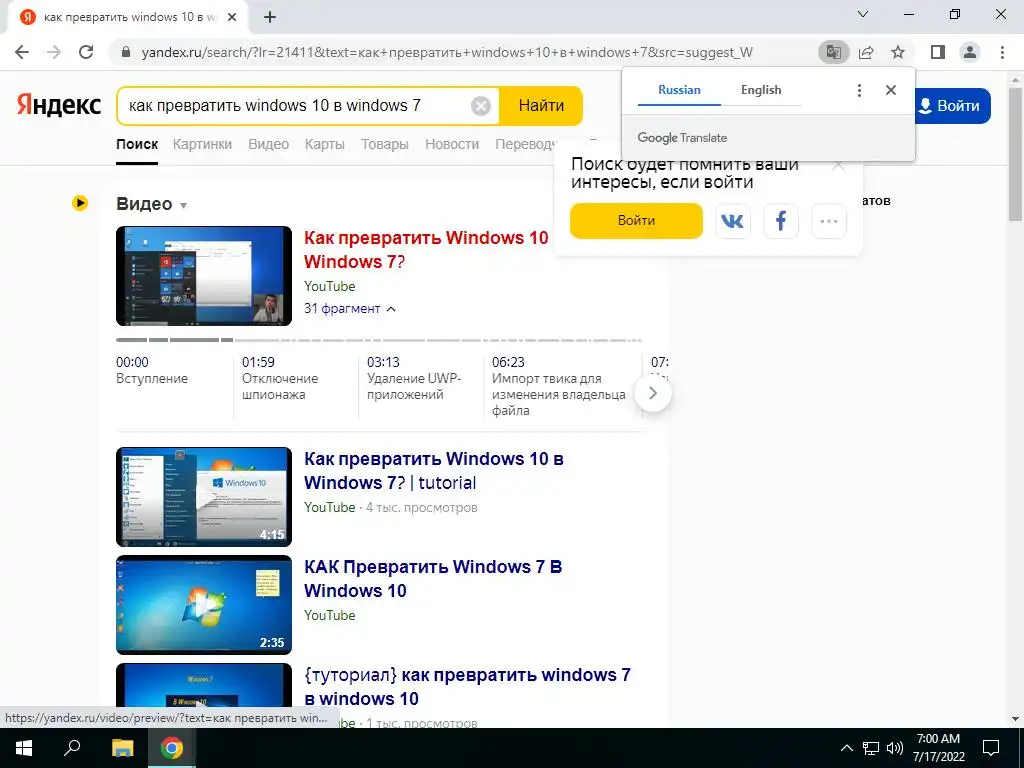Open translate popup options menu
The width and height of the screenshot is (1024, 768).
pyautogui.click(x=859, y=90)
